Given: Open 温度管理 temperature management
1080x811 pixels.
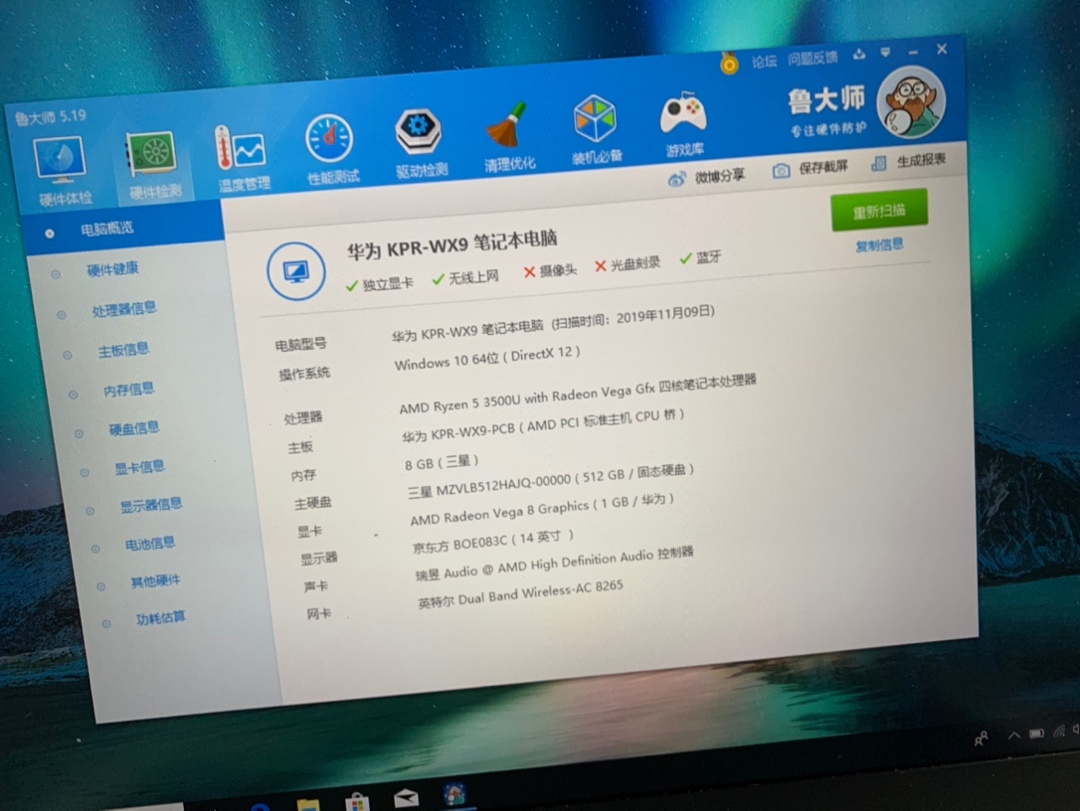Looking at the screenshot, I should click(x=241, y=158).
